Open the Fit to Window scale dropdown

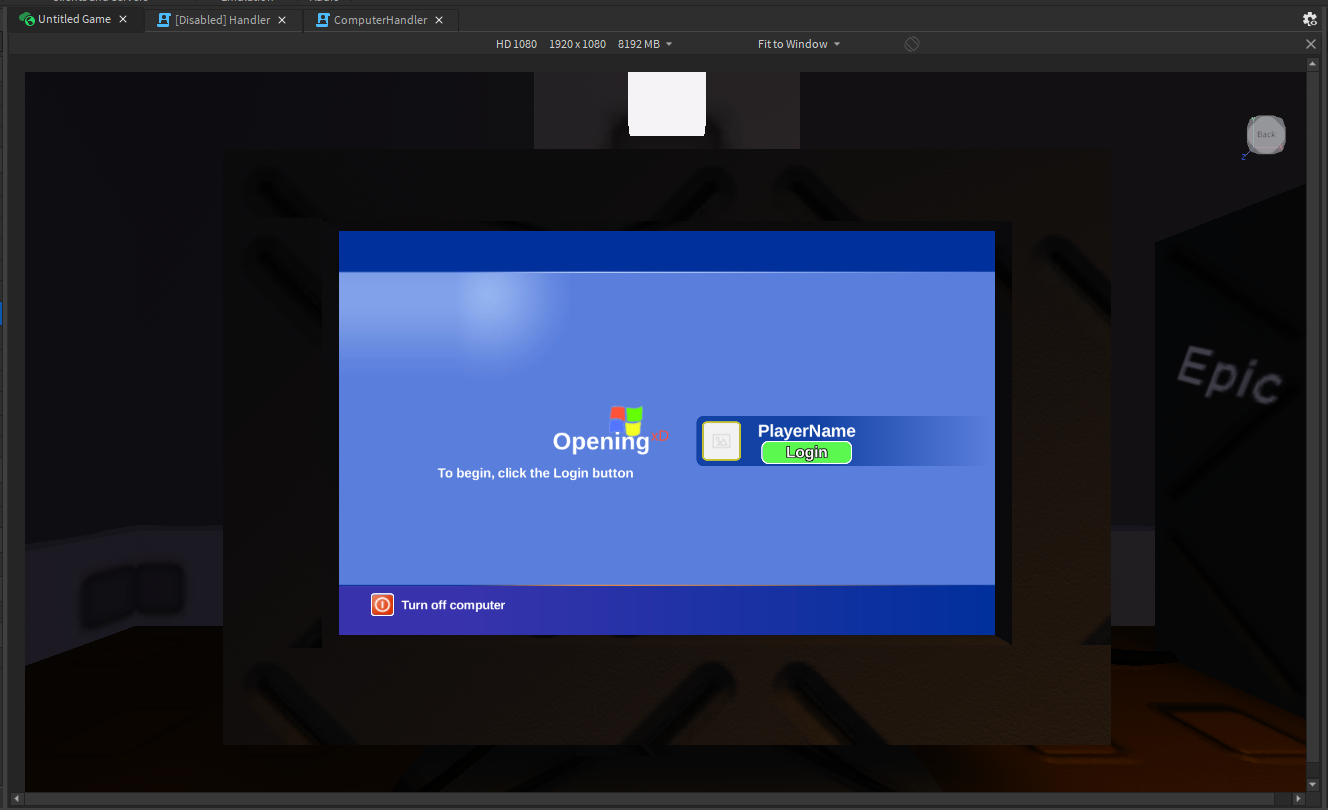coord(799,44)
